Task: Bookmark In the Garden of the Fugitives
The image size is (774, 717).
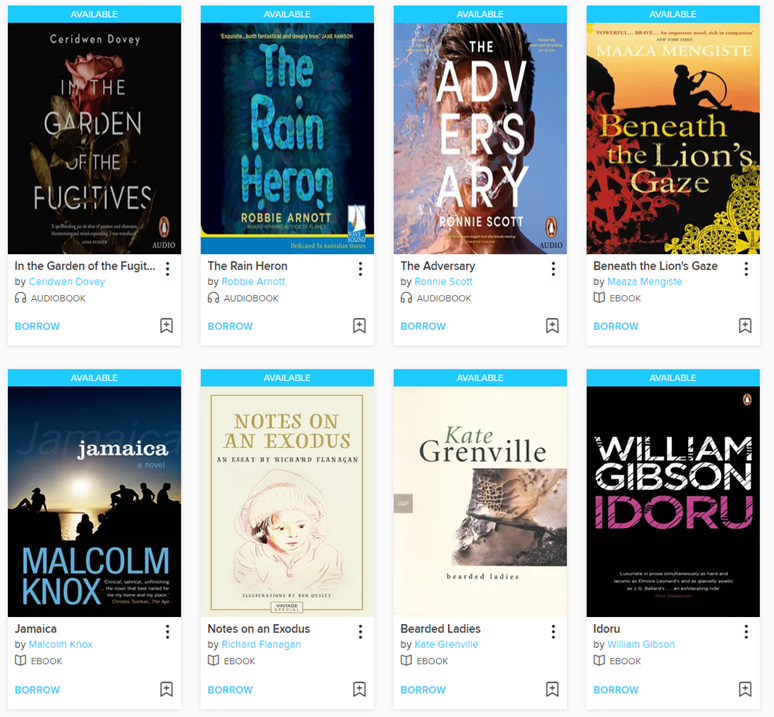Action: [x=166, y=326]
